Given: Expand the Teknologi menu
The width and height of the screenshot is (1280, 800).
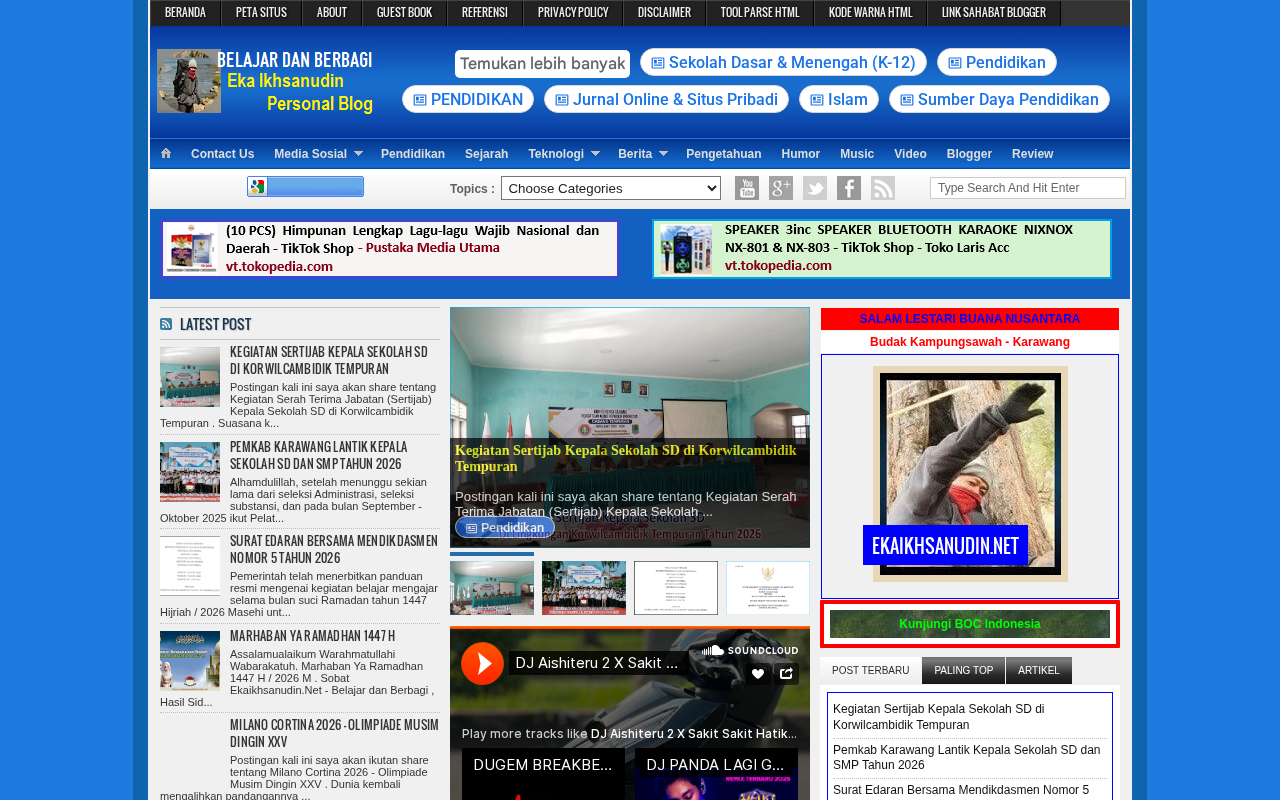Looking at the screenshot, I should pos(563,154).
